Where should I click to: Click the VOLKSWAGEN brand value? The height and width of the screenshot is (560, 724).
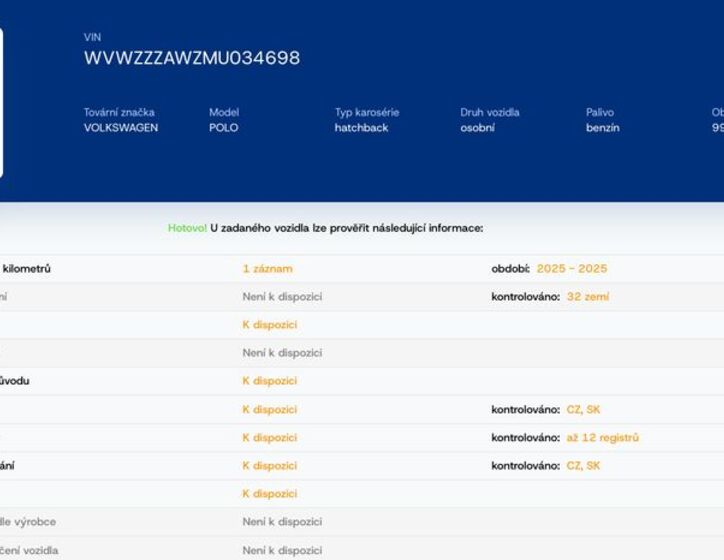click(x=121, y=128)
